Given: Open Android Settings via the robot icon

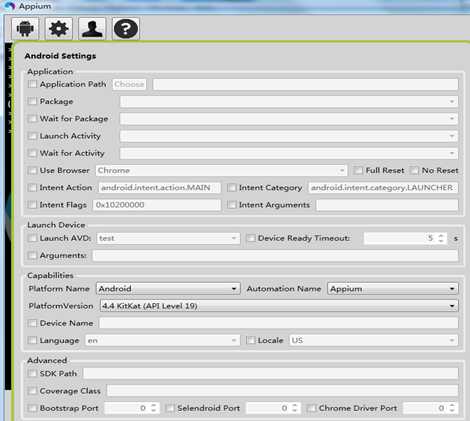Looking at the screenshot, I should [25, 29].
